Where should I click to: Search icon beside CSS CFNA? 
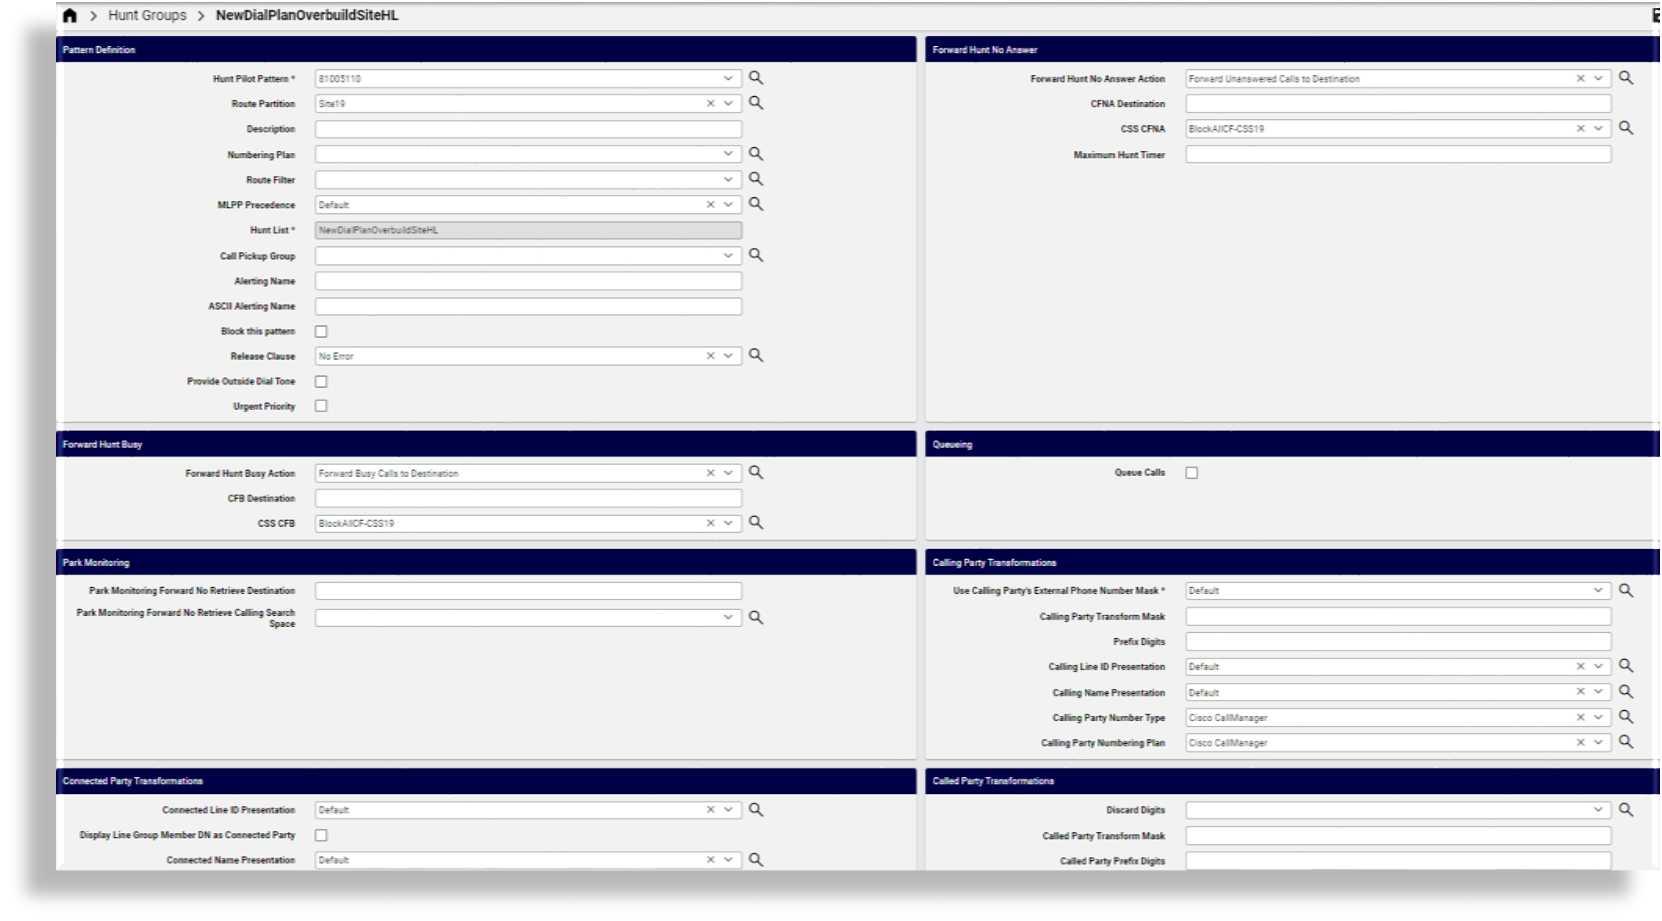pyautogui.click(x=1626, y=128)
